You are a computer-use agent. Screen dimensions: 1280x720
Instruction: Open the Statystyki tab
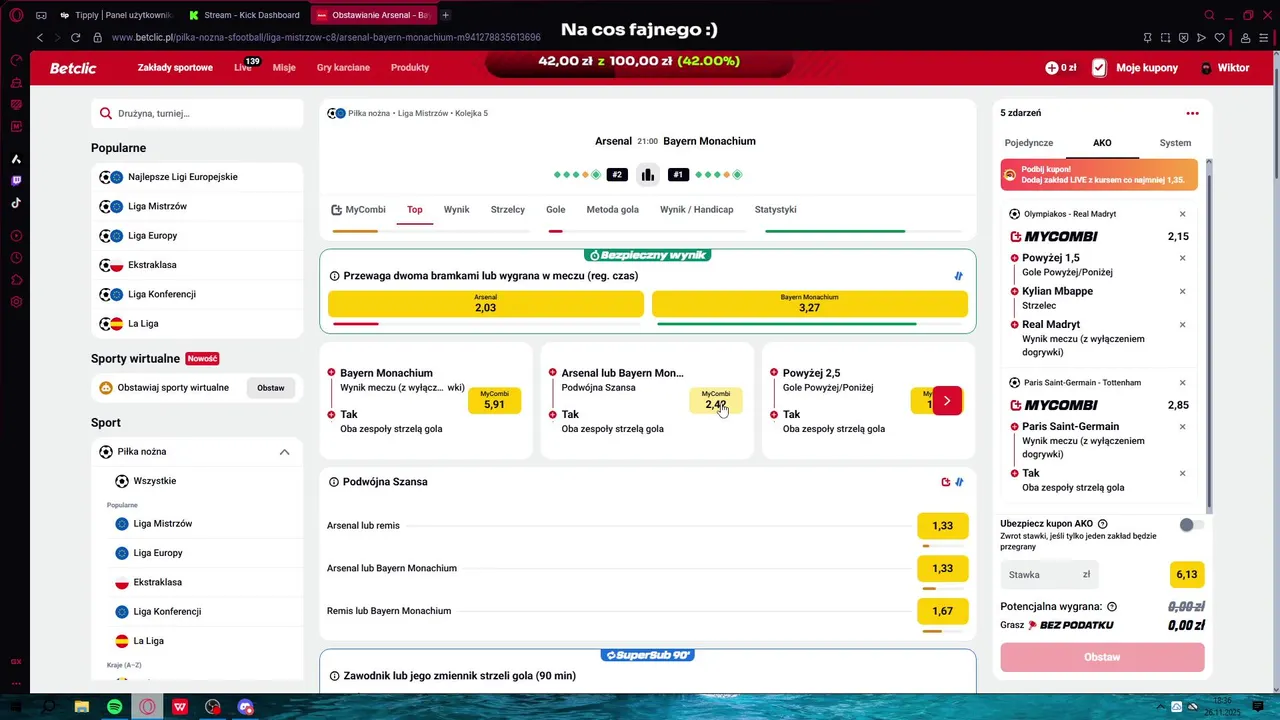776,210
